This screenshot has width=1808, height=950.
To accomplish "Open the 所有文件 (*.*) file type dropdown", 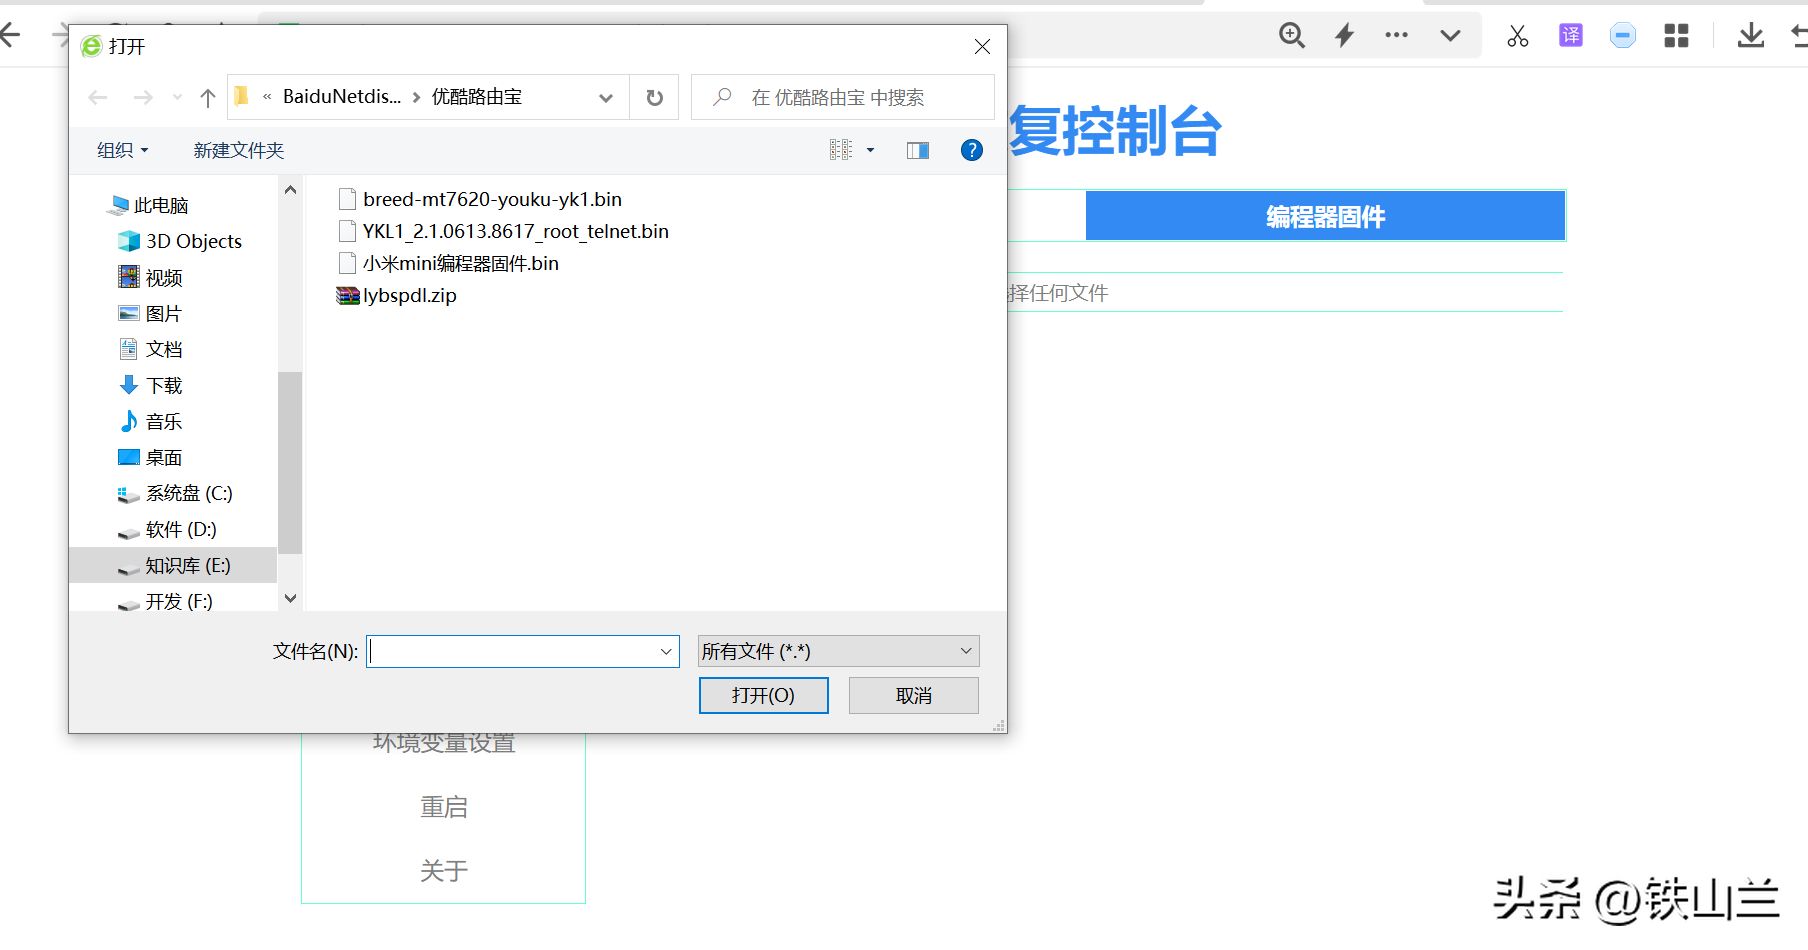I will [838, 651].
